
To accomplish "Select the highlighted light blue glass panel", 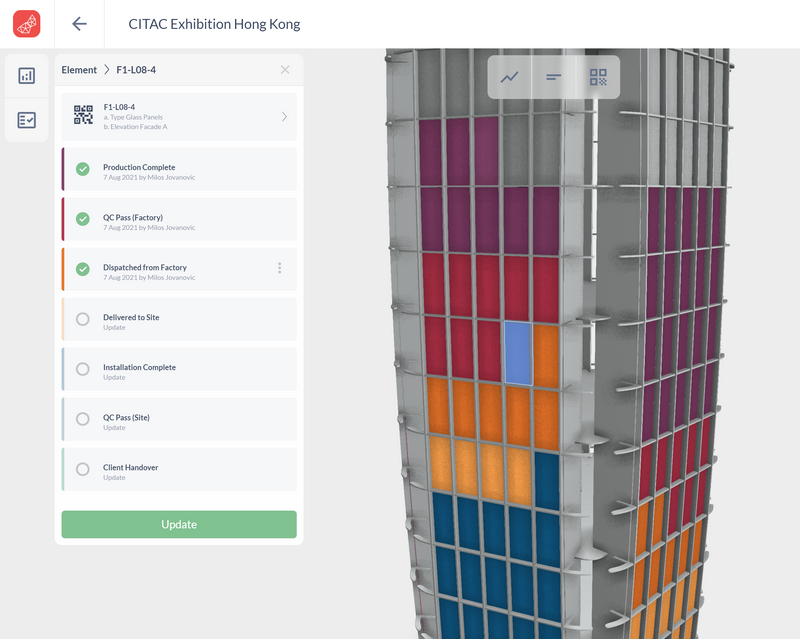I will pos(518,353).
